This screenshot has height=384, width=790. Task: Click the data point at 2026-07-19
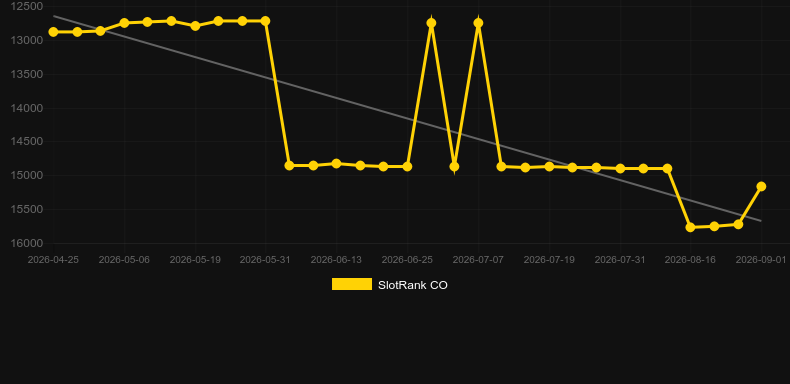click(549, 166)
